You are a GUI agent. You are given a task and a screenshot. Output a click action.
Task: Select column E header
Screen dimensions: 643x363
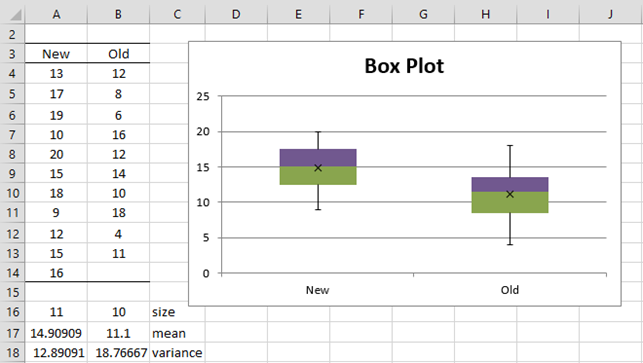(x=299, y=15)
